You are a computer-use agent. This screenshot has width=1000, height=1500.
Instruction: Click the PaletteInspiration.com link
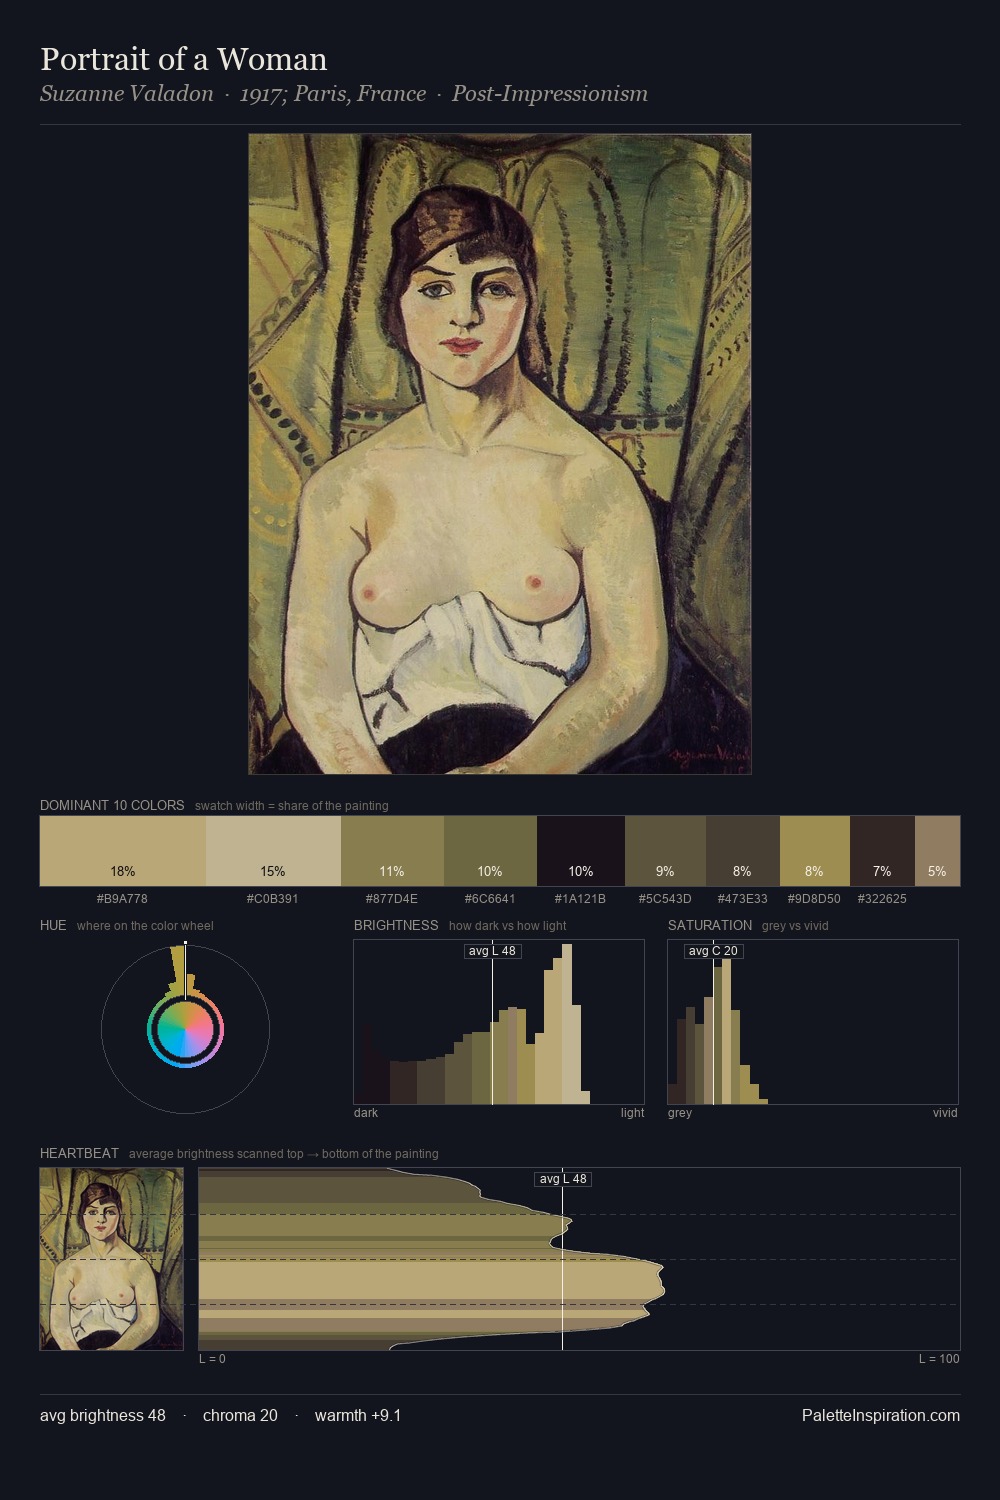881,1415
